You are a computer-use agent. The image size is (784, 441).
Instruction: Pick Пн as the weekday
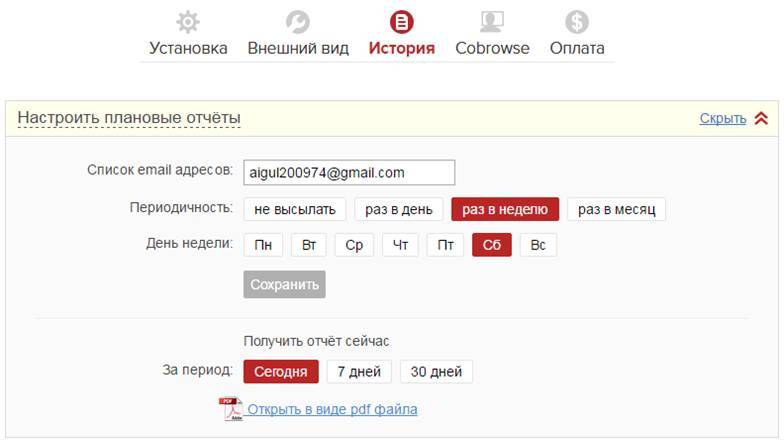[263, 245]
